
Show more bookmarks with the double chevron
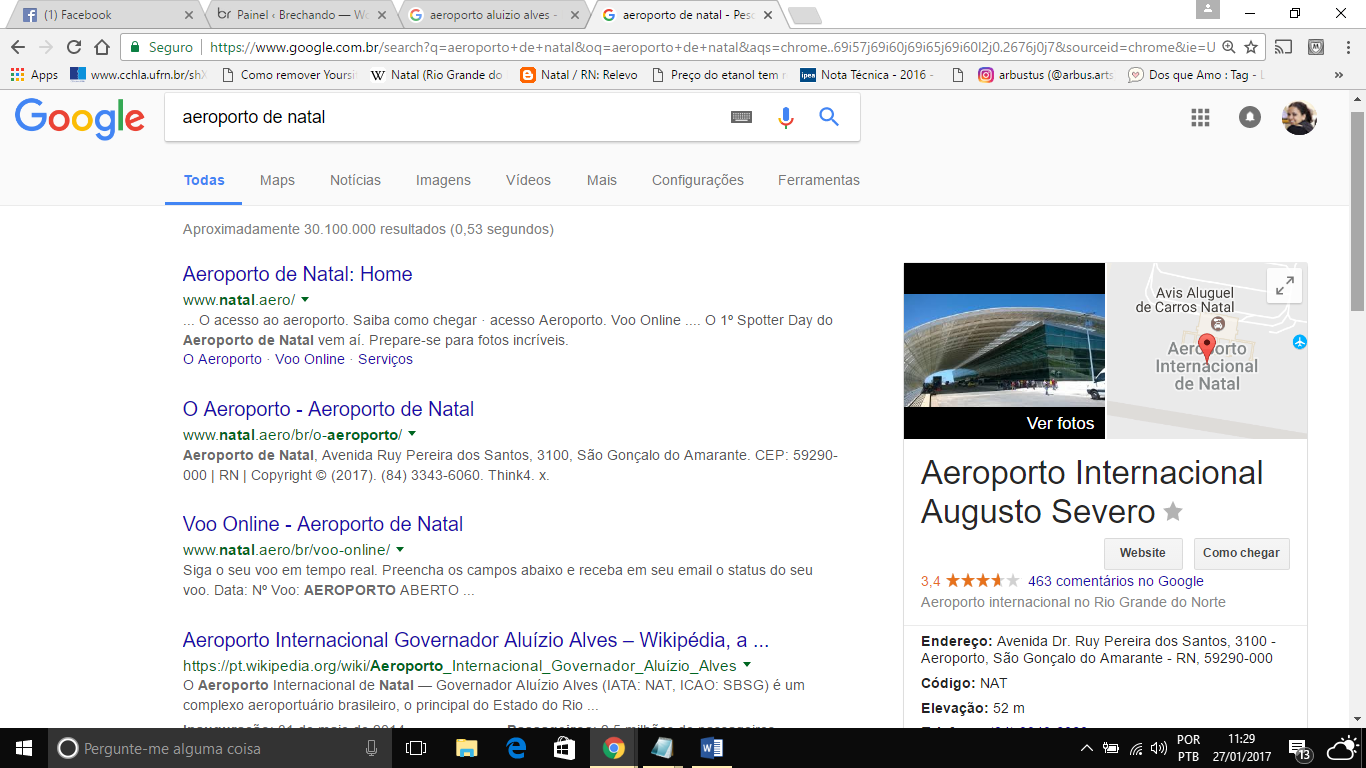(x=1339, y=75)
